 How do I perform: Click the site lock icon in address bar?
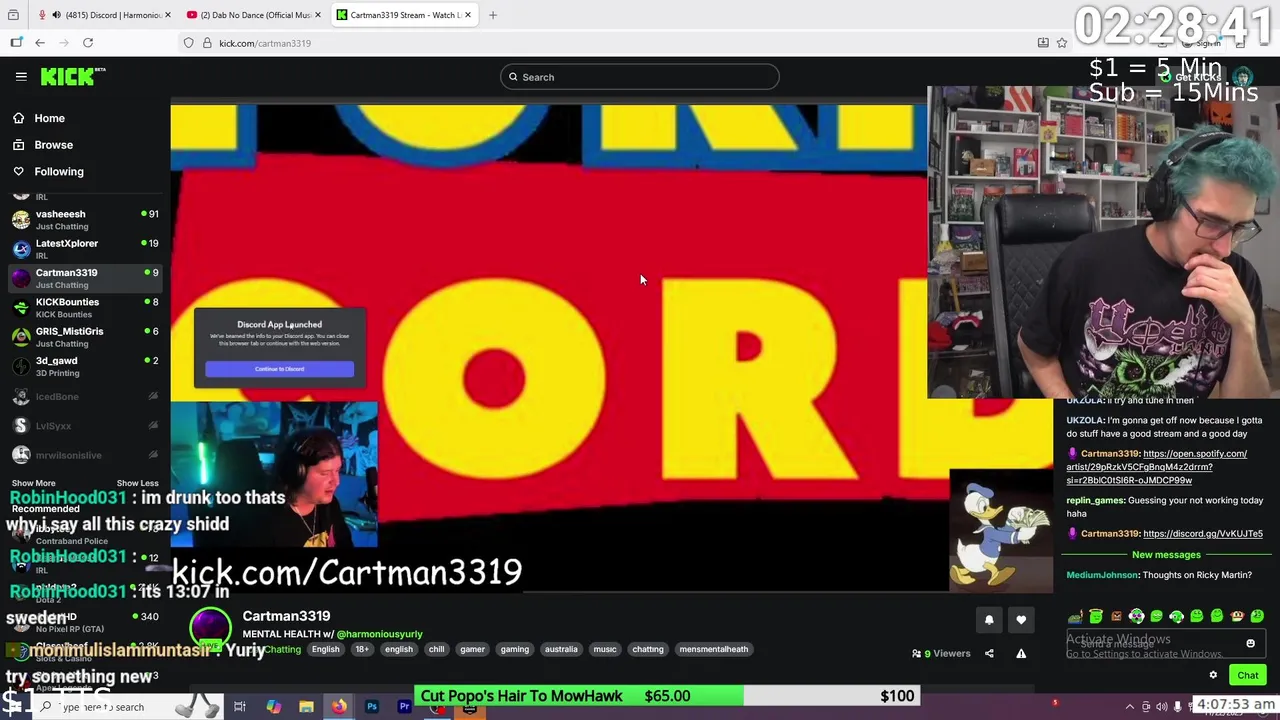point(207,43)
